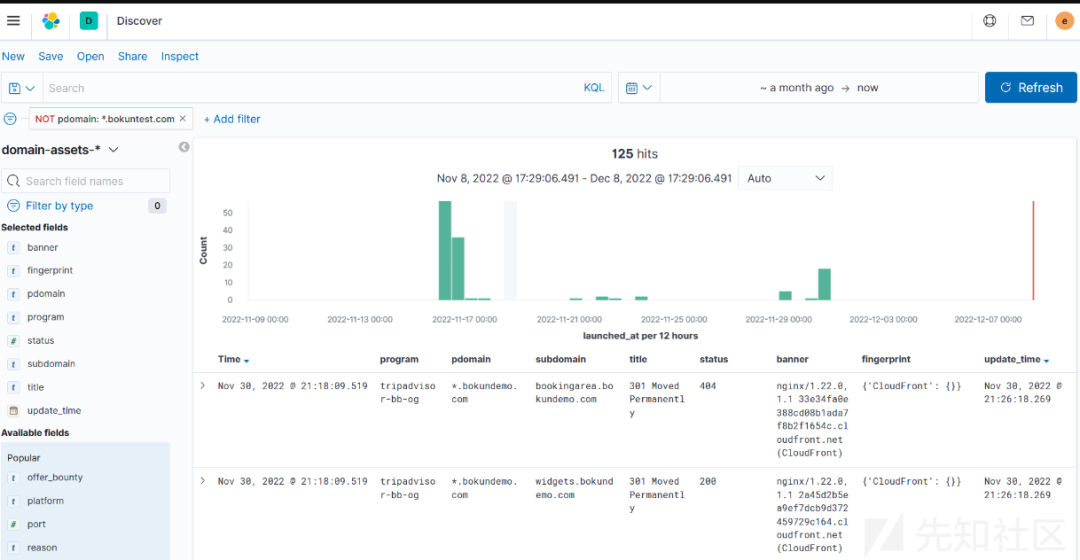The height and width of the screenshot is (560, 1080).
Task: Open the newsfeed mail icon
Action: [x=1027, y=21]
